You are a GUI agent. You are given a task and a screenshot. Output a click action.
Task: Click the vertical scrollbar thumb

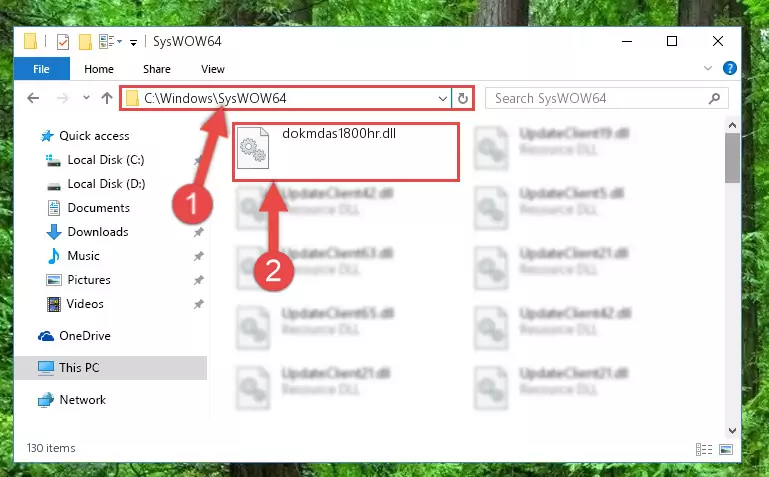[x=732, y=158]
